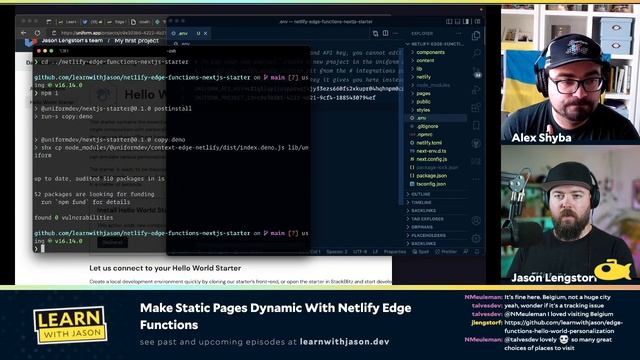Screen dimensions: 640x360
Task: Click the UTF-8 encoding status item
Action: coord(360,252)
